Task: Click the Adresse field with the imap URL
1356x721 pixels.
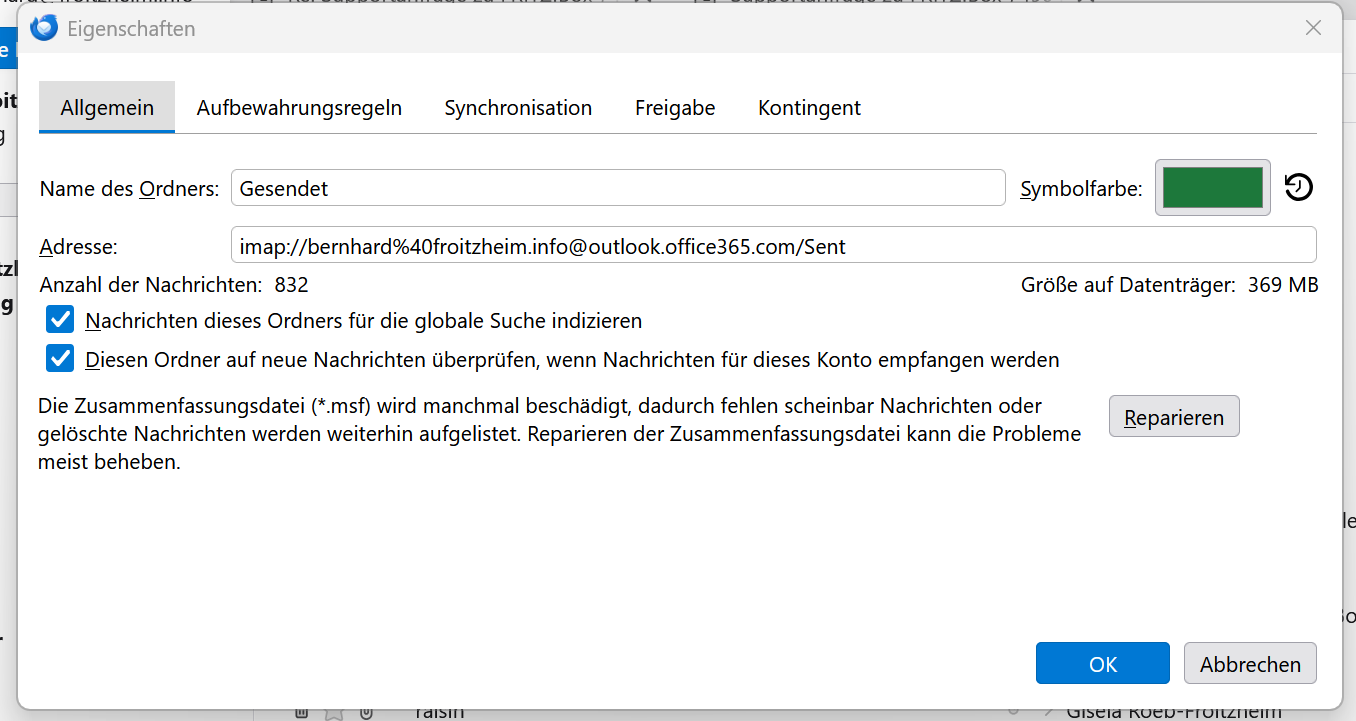Action: (x=773, y=246)
